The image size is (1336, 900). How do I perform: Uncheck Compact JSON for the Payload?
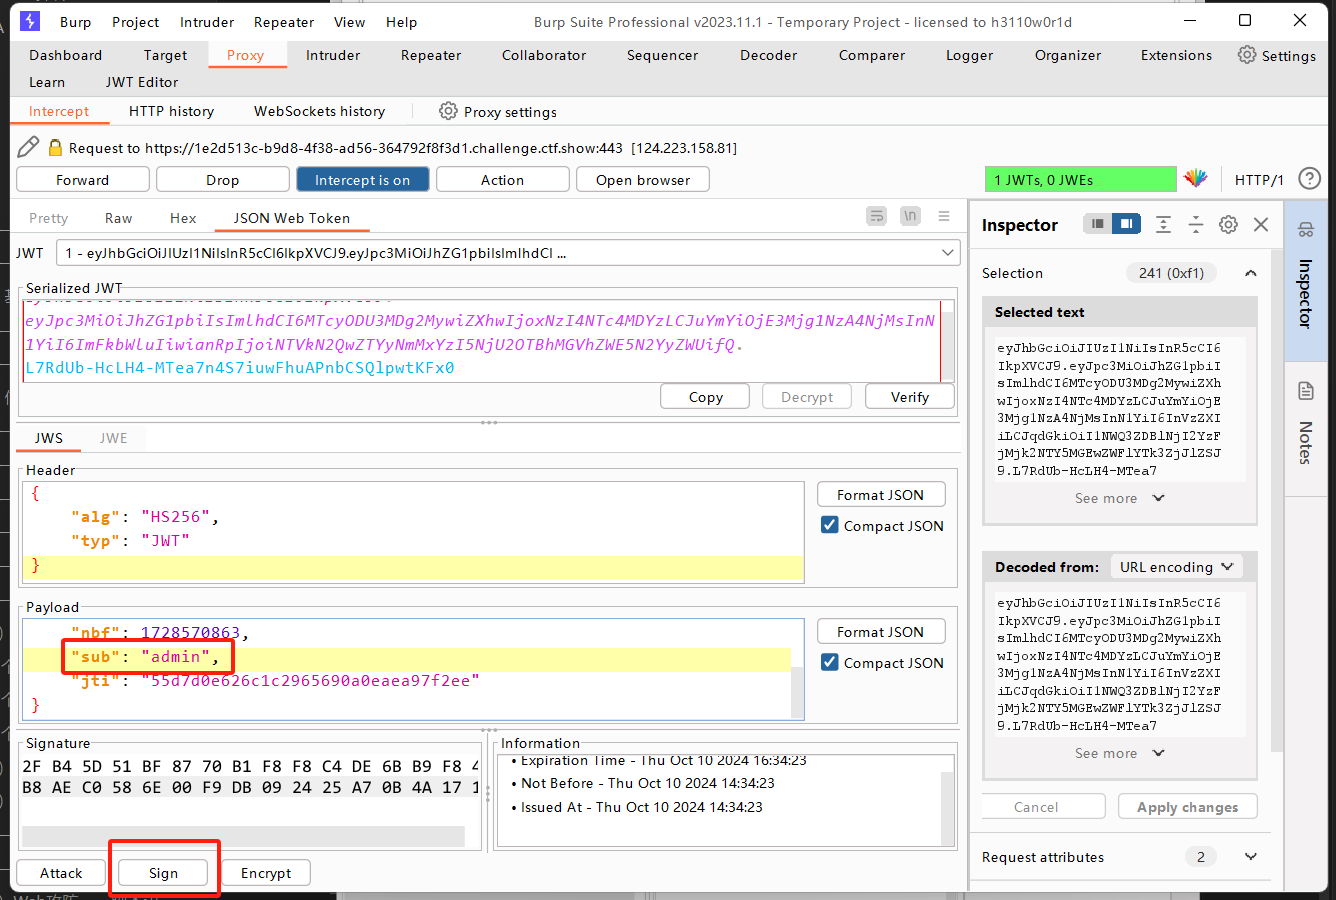click(x=830, y=662)
